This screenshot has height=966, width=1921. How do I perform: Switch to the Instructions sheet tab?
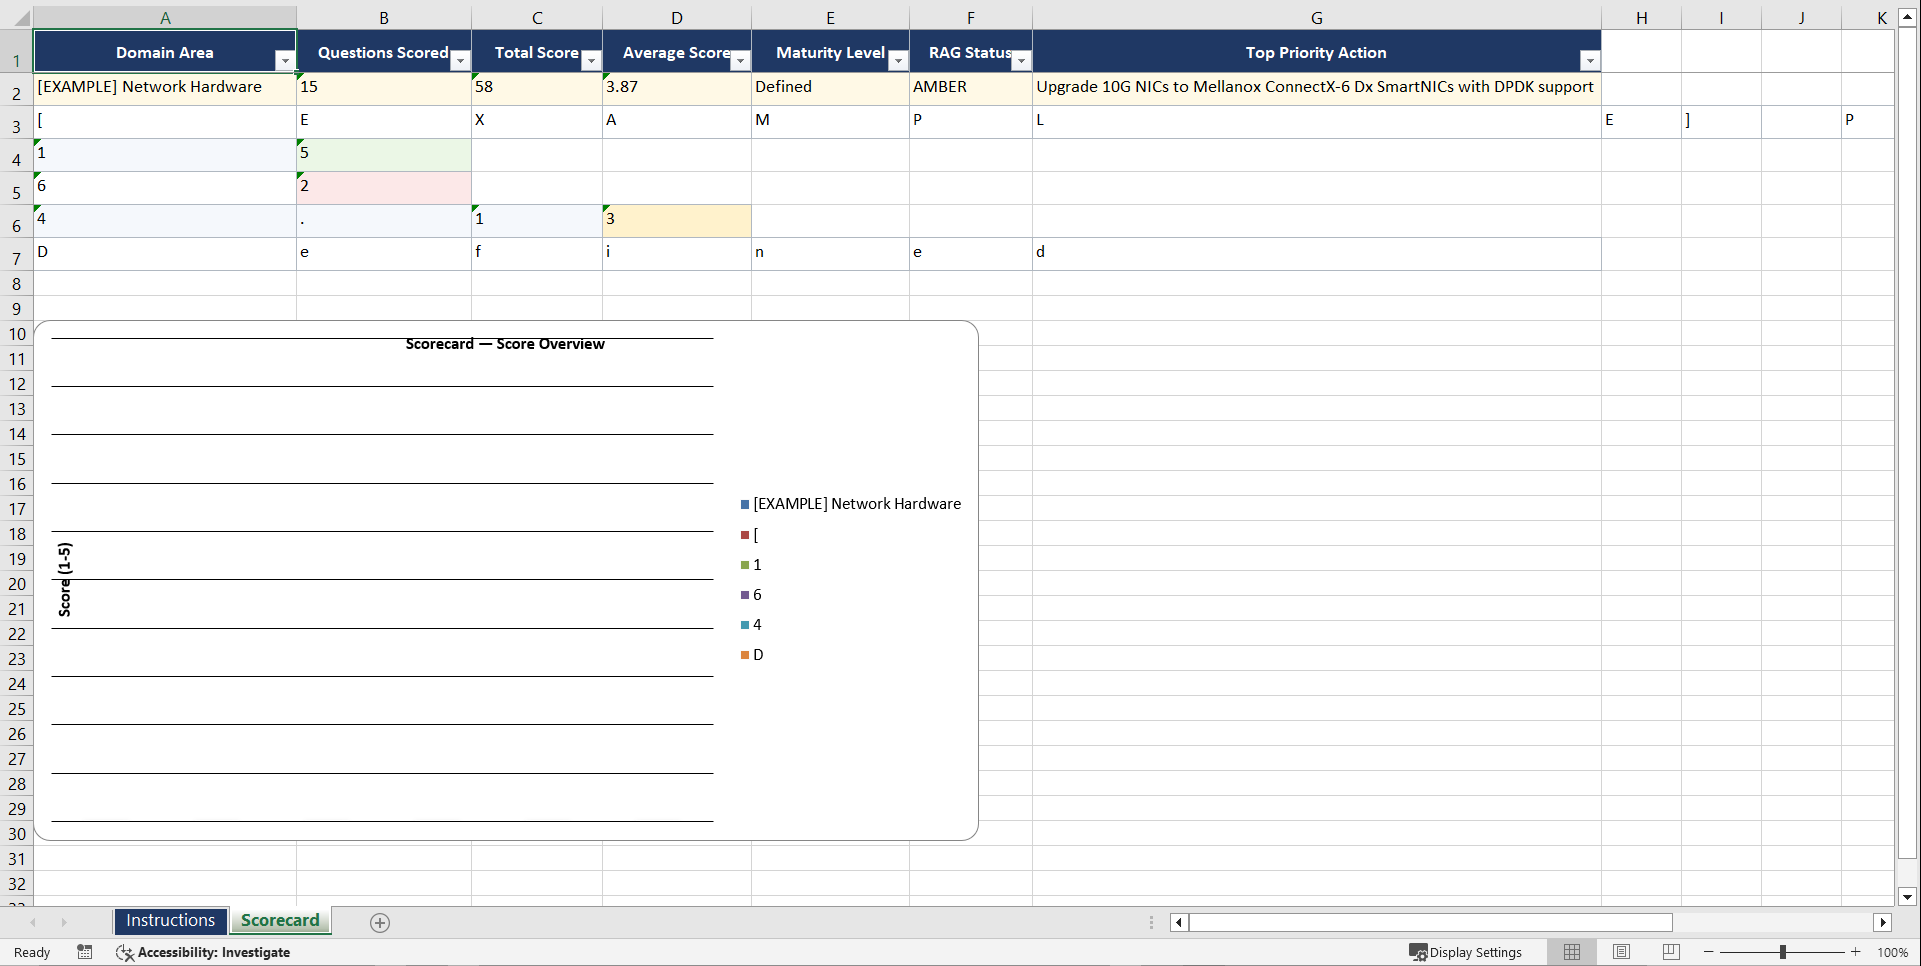point(170,920)
